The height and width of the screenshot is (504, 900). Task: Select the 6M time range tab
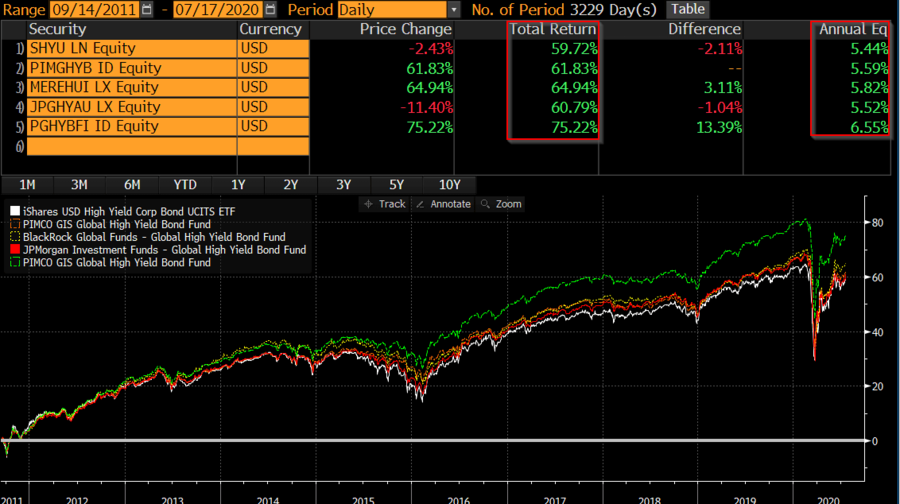coord(132,185)
